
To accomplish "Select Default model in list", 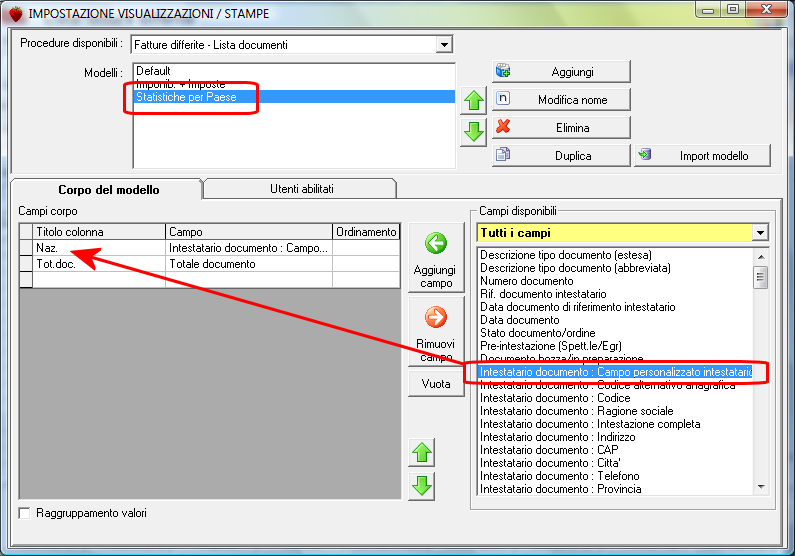I will click(294, 71).
